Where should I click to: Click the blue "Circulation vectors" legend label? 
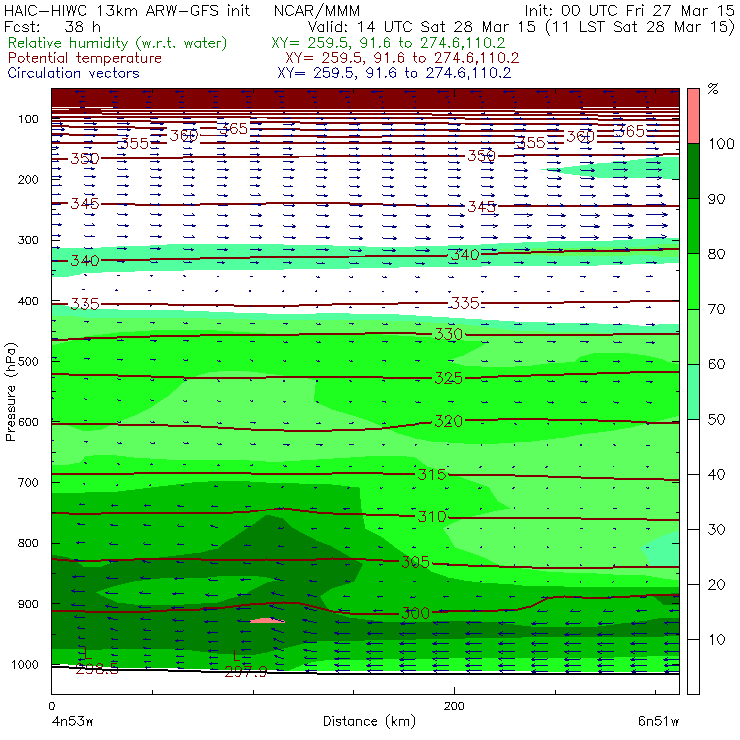coord(74,73)
